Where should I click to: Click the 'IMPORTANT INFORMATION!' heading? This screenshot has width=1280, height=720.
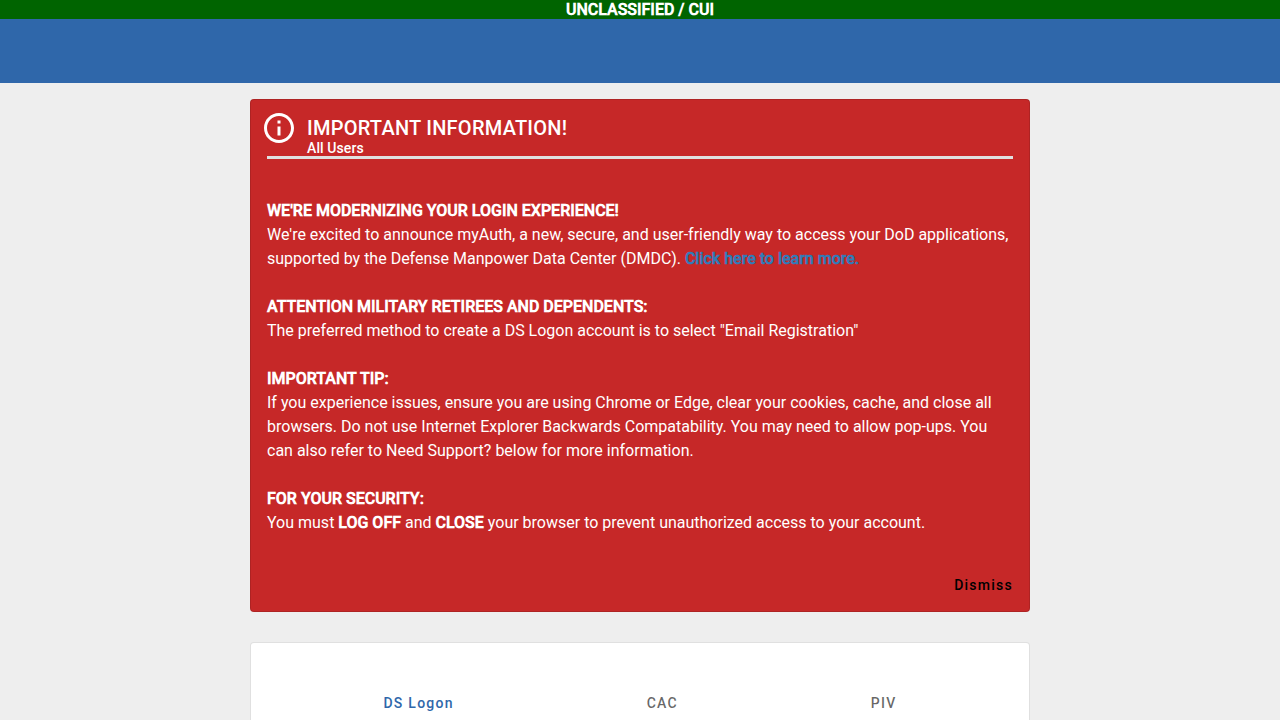[x=437, y=128]
